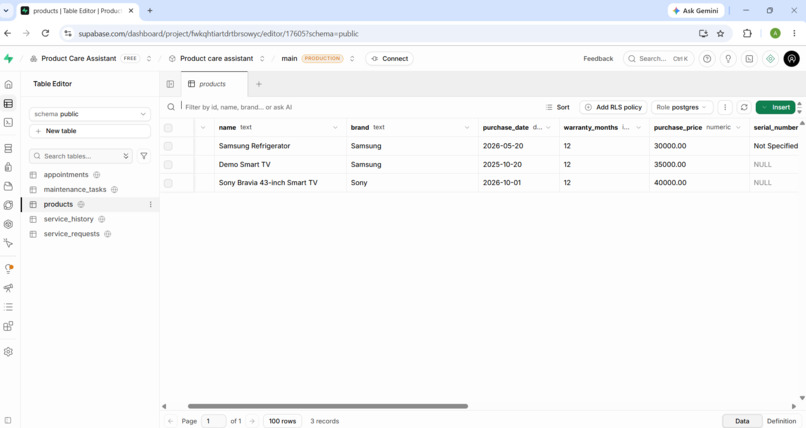This screenshot has height=428, width=806.
Task: Check the Sony Bravia row checkbox
Action: 168,183
